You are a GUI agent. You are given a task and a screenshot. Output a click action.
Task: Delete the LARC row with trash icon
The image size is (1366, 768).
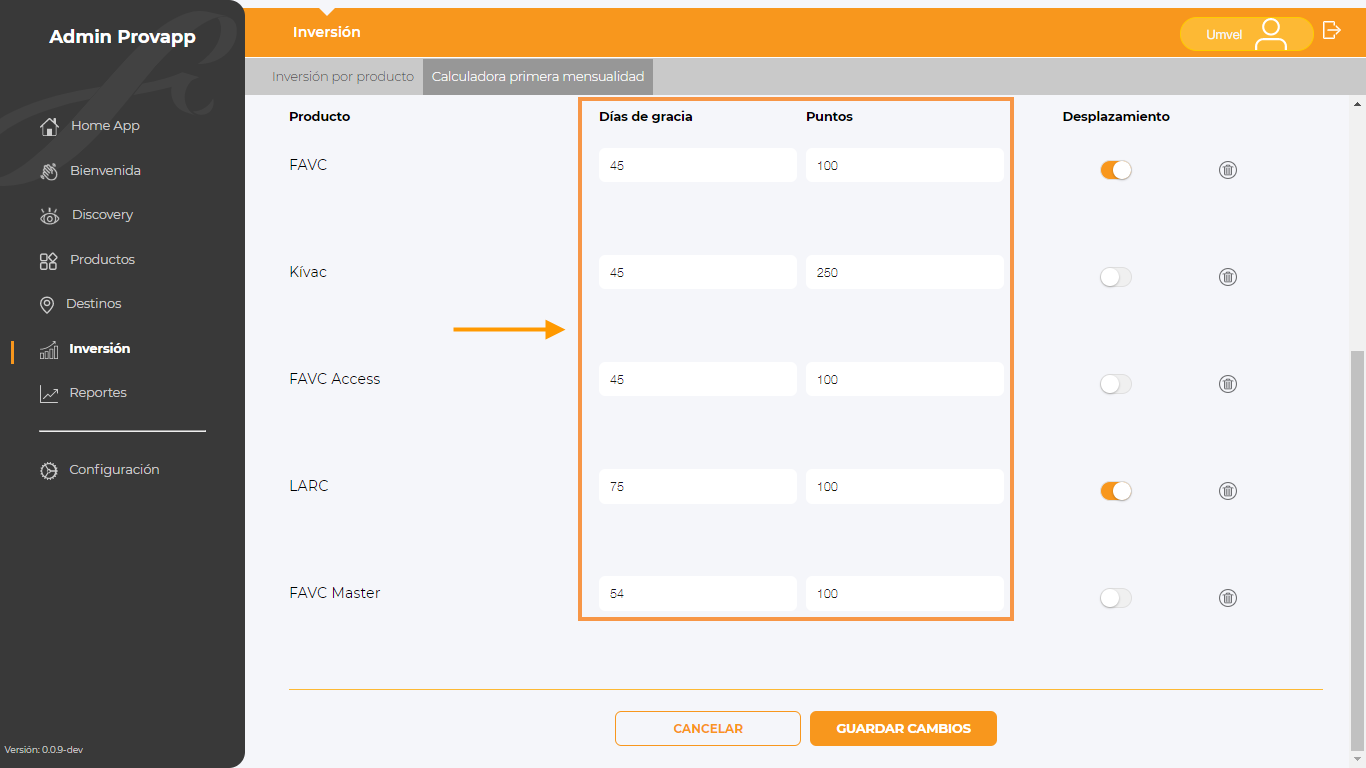pyautogui.click(x=1228, y=491)
